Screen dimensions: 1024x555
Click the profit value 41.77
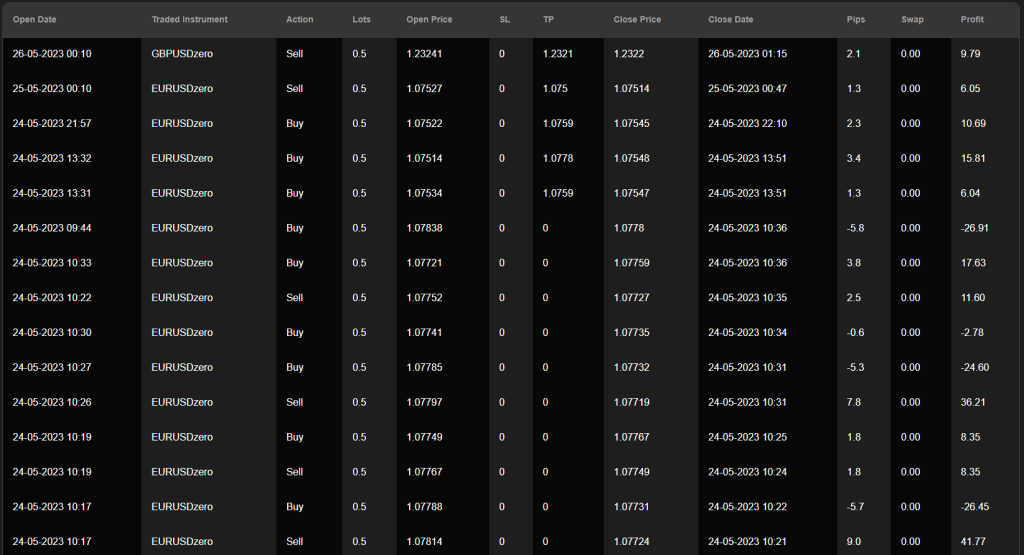pos(972,542)
